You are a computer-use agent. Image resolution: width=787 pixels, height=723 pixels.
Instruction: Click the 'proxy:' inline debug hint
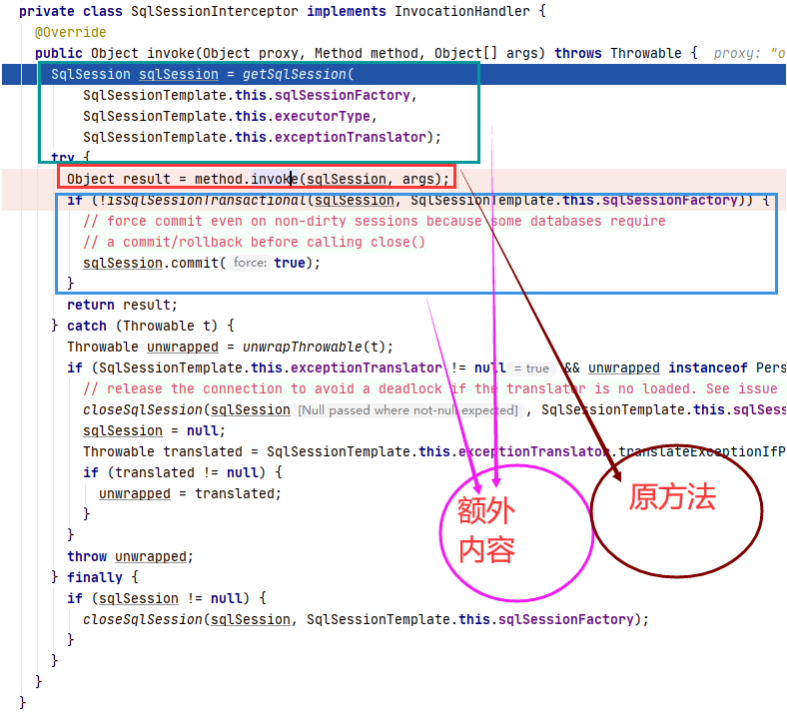pos(737,54)
